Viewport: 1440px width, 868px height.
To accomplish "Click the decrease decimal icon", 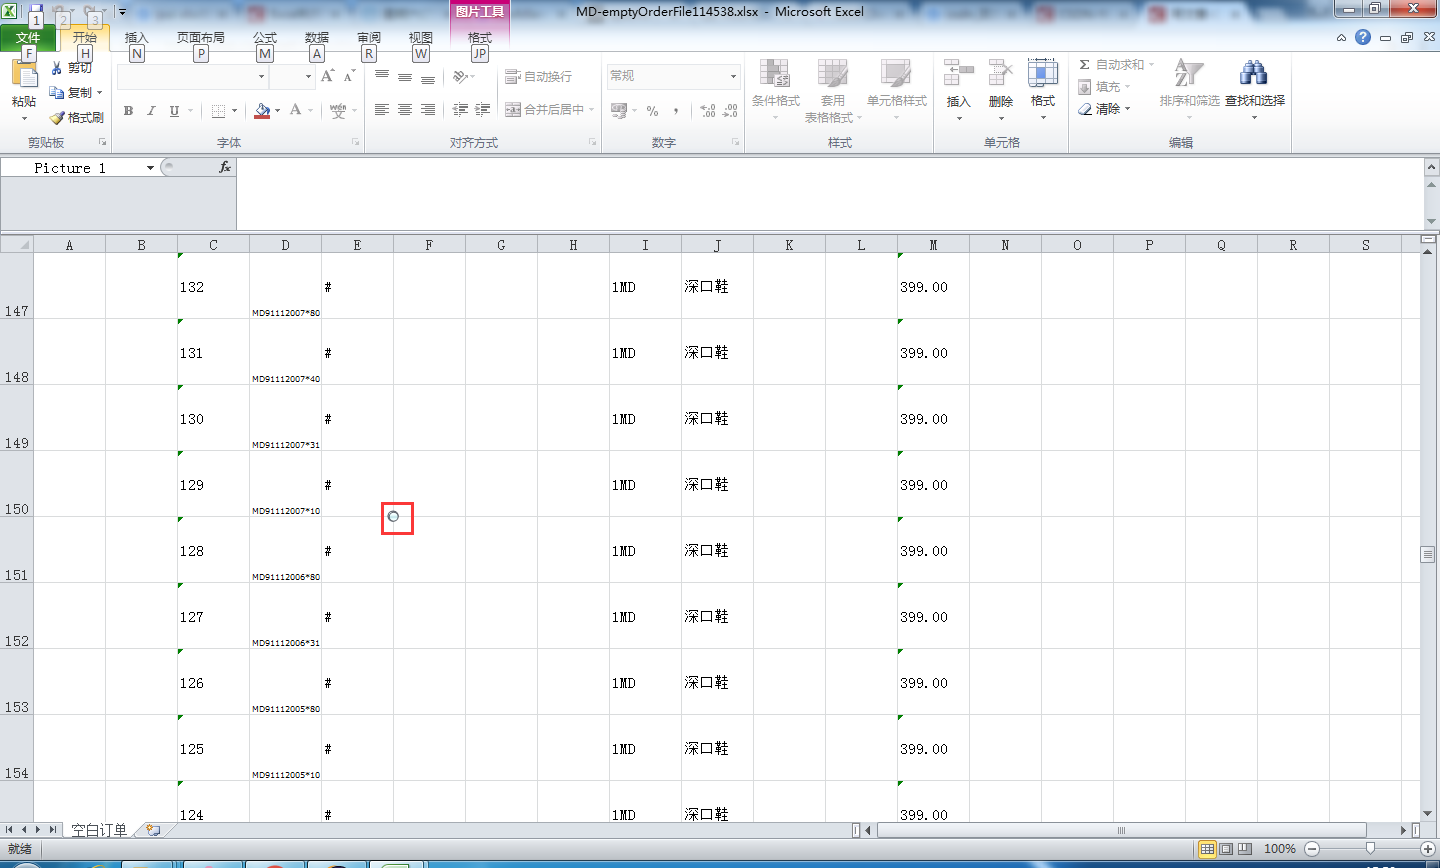I will (730, 110).
